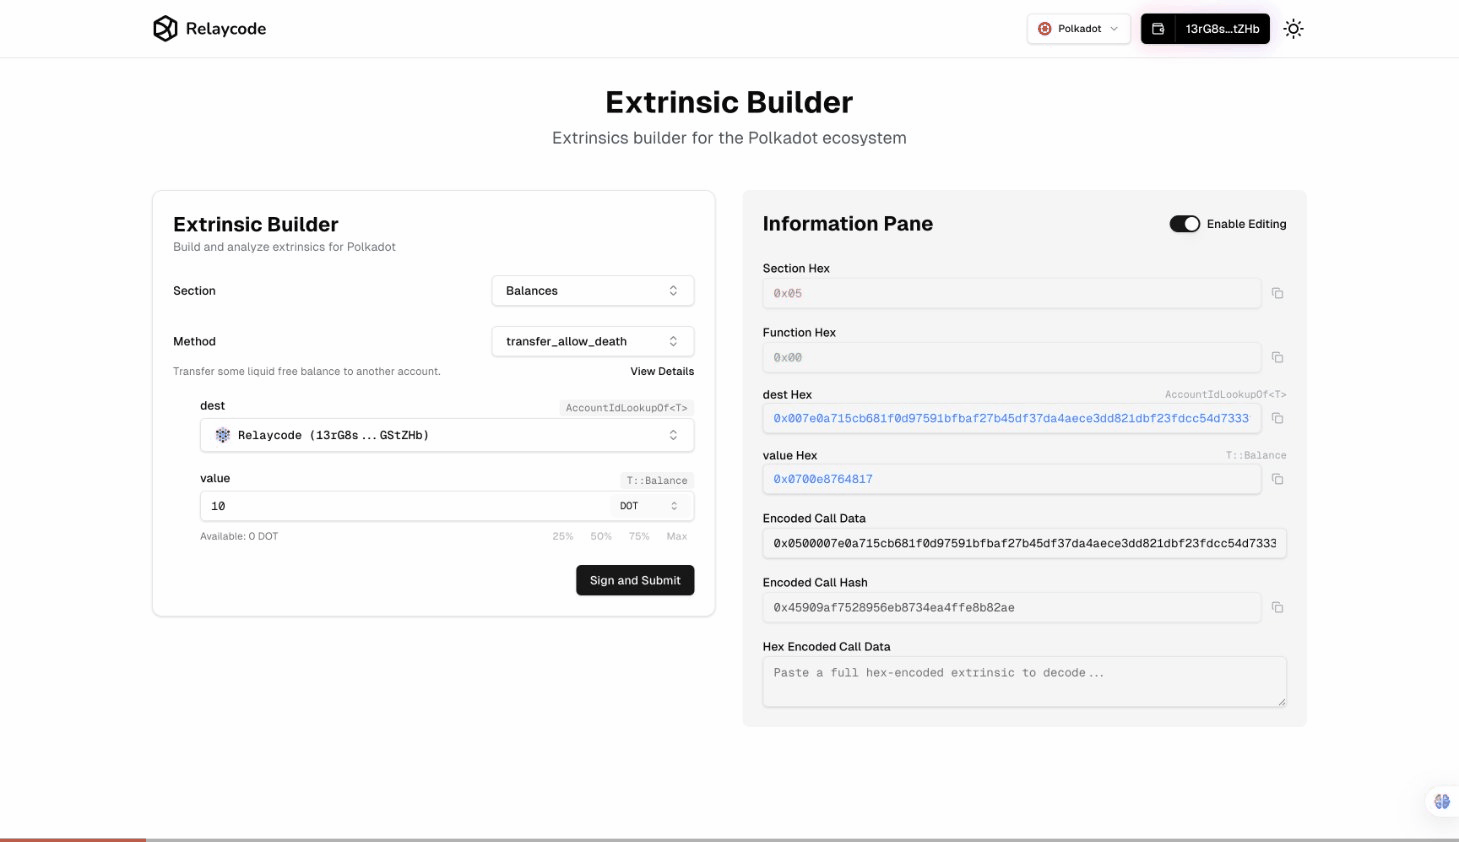The height and width of the screenshot is (842, 1459).
Task: Click the Hex Encoded Call Data paste field
Action: click(x=1024, y=680)
